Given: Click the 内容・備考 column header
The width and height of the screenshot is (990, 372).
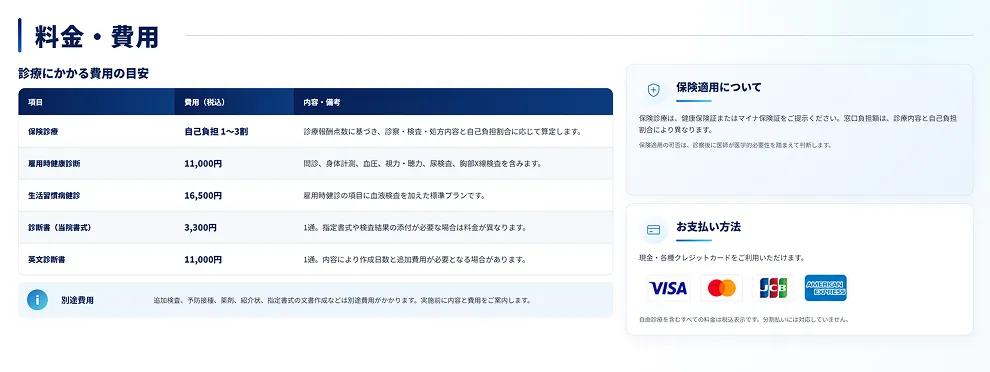Looking at the screenshot, I should [x=322, y=102].
